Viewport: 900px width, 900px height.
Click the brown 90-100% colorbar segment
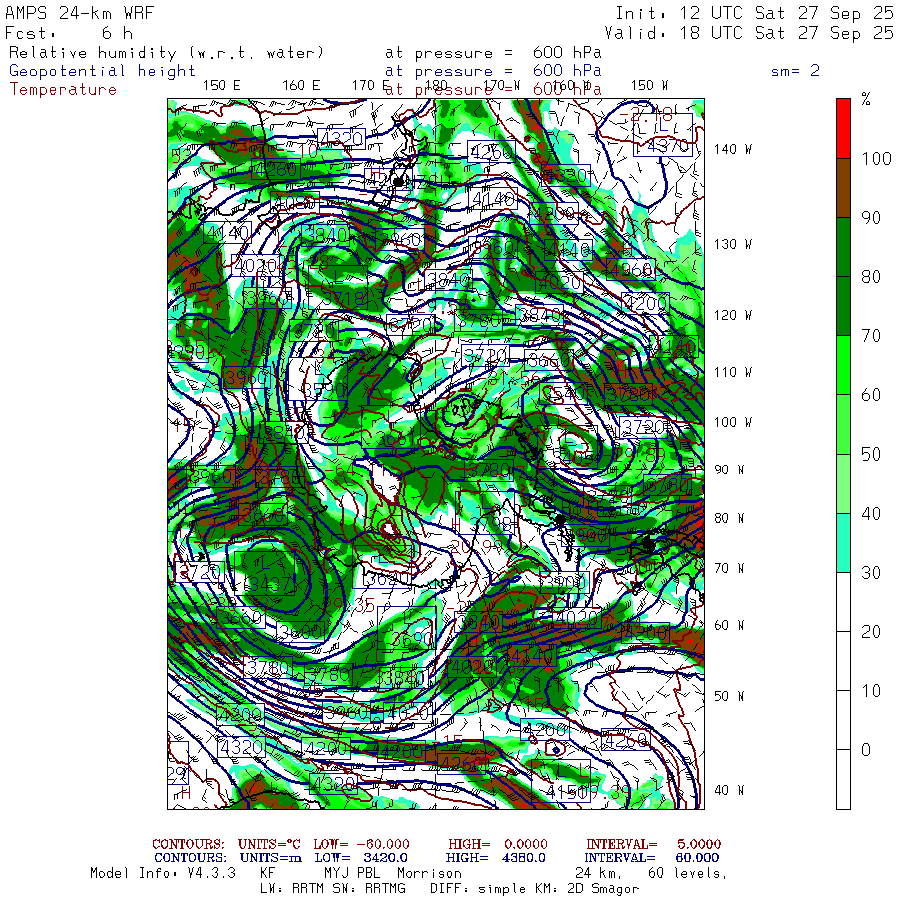843,188
